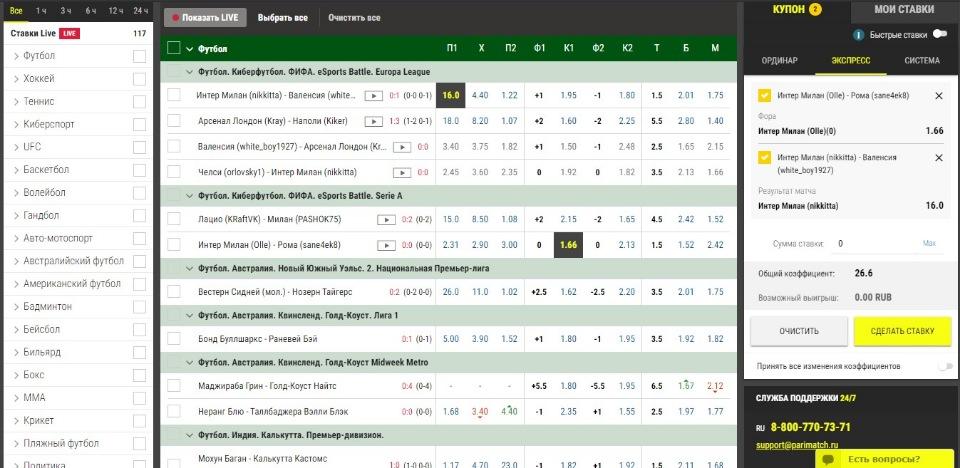Open the Бонд Буллшаркс - Раневей Бэй match
The height and width of the screenshot is (468, 960).
258,339
